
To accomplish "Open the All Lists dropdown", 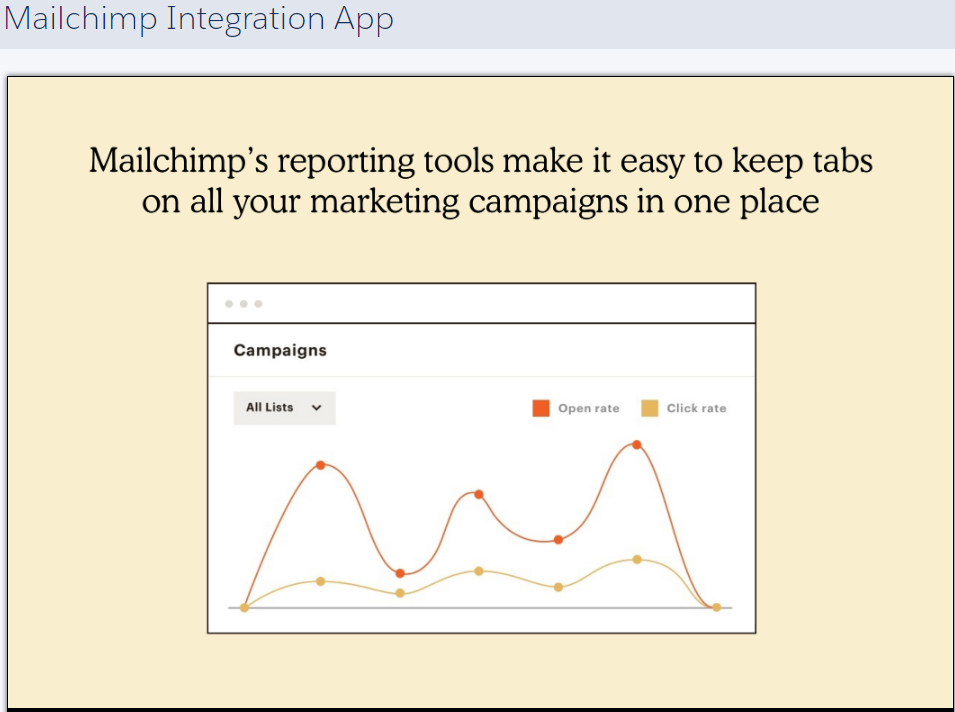I will tap(284, 407).
